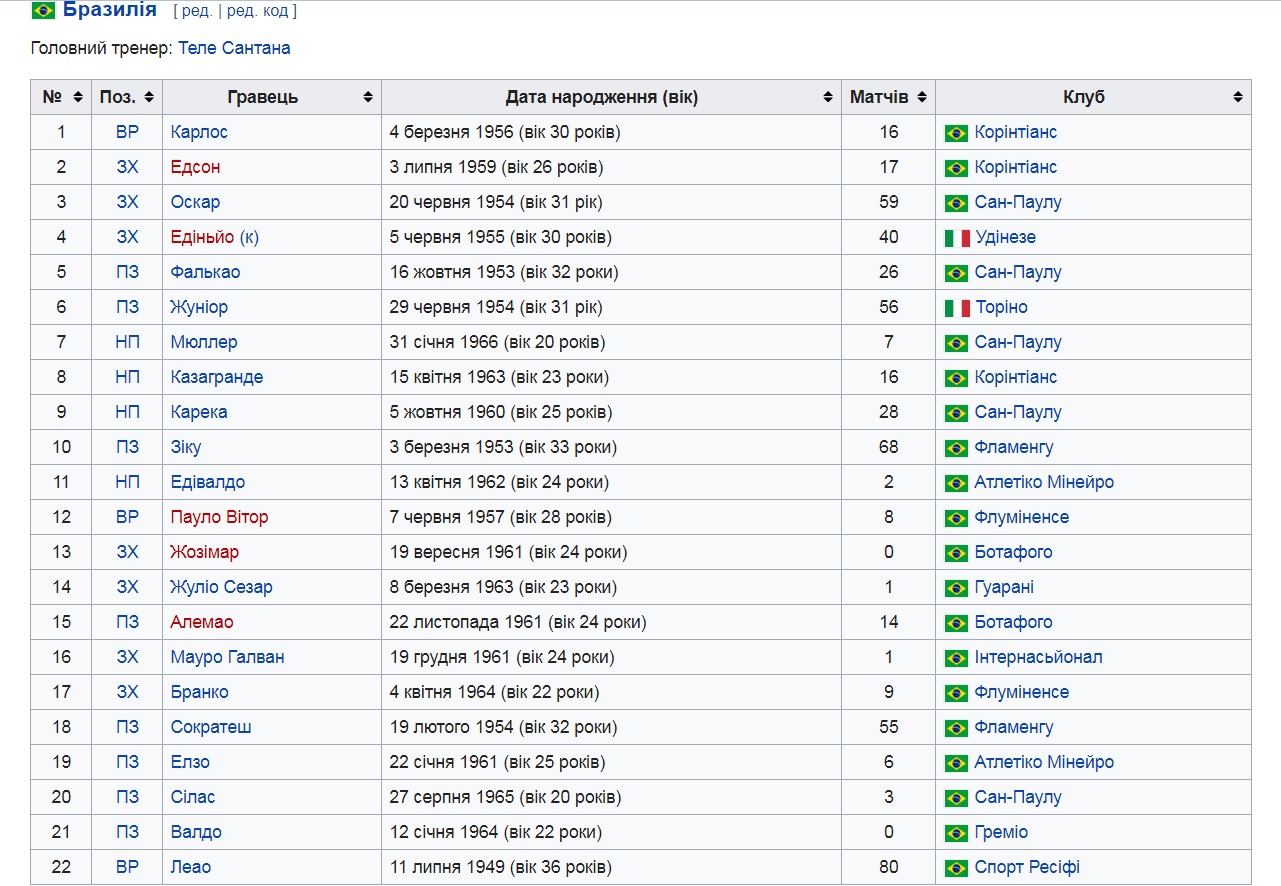Click the Italy flag next to Удінезе
The image size is (1281, 886).
[957, 238]
